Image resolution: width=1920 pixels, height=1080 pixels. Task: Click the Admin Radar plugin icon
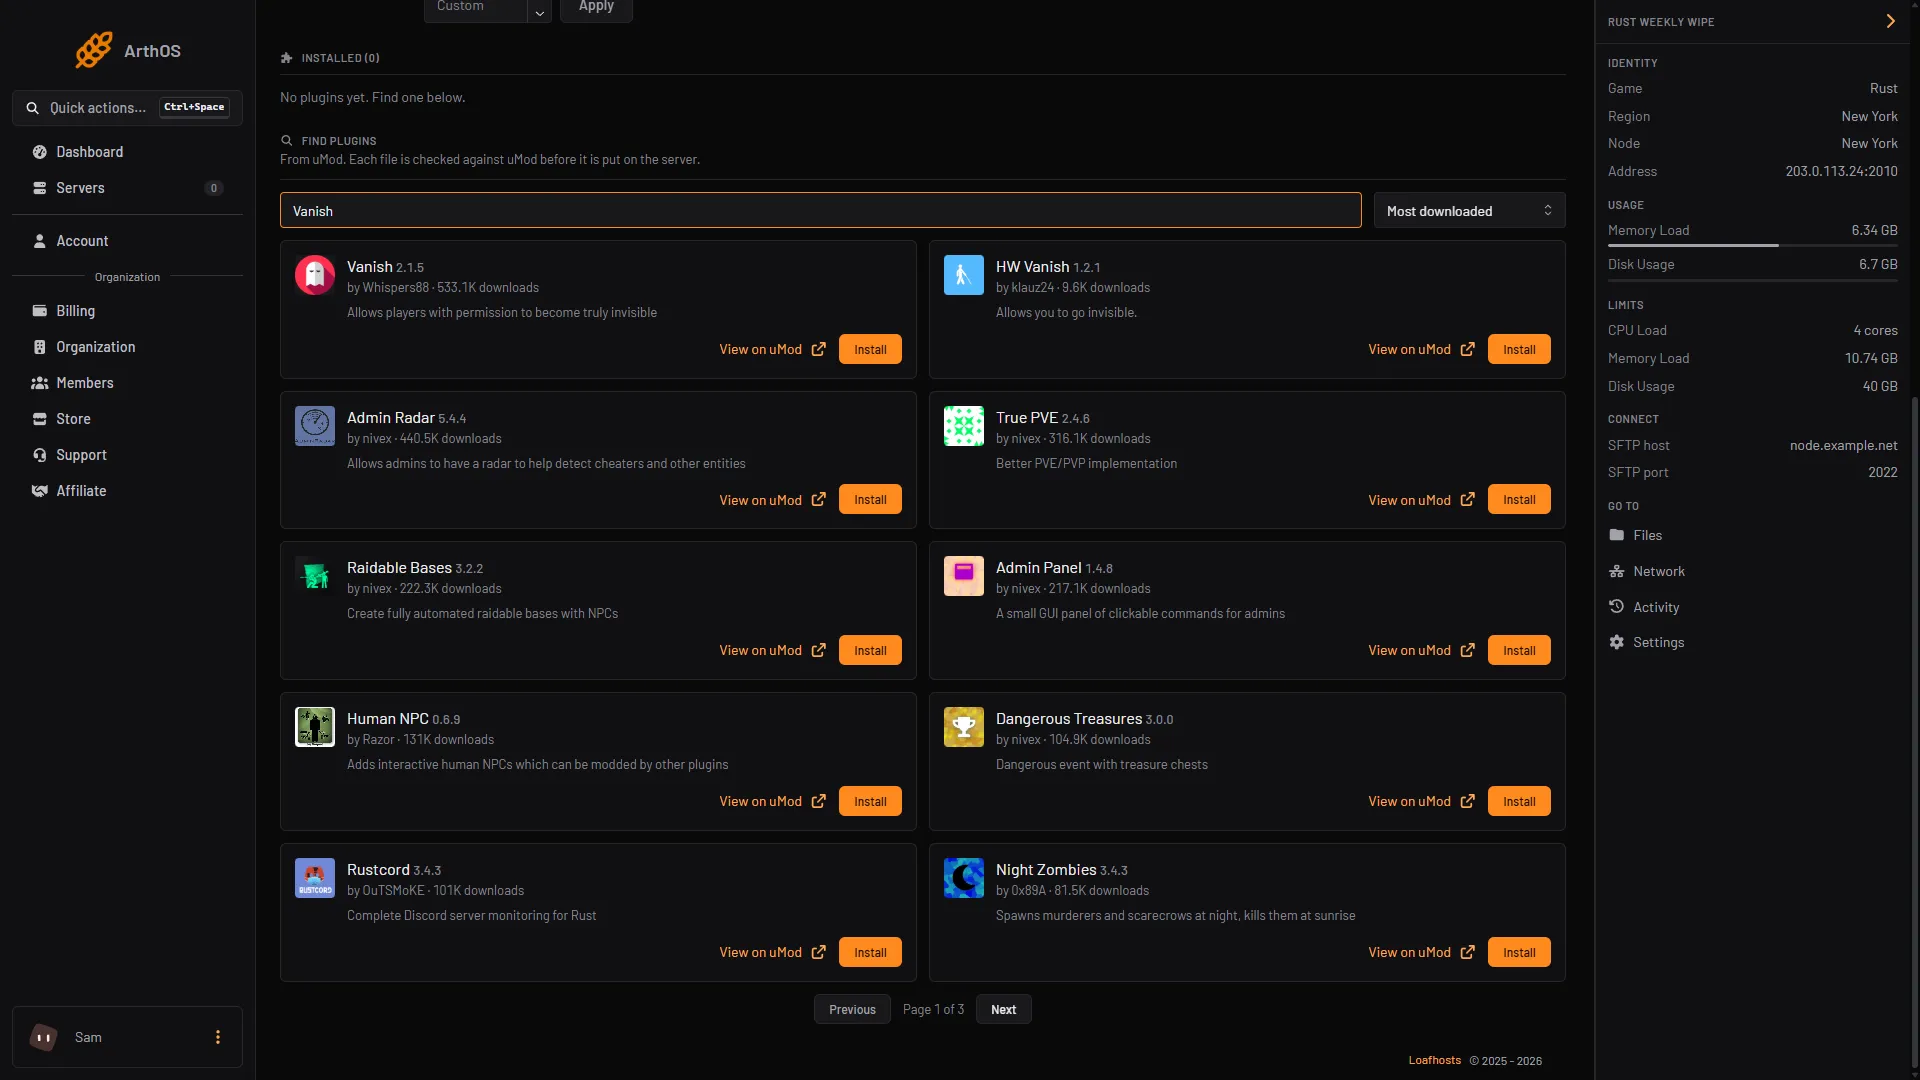pos(315,426)
